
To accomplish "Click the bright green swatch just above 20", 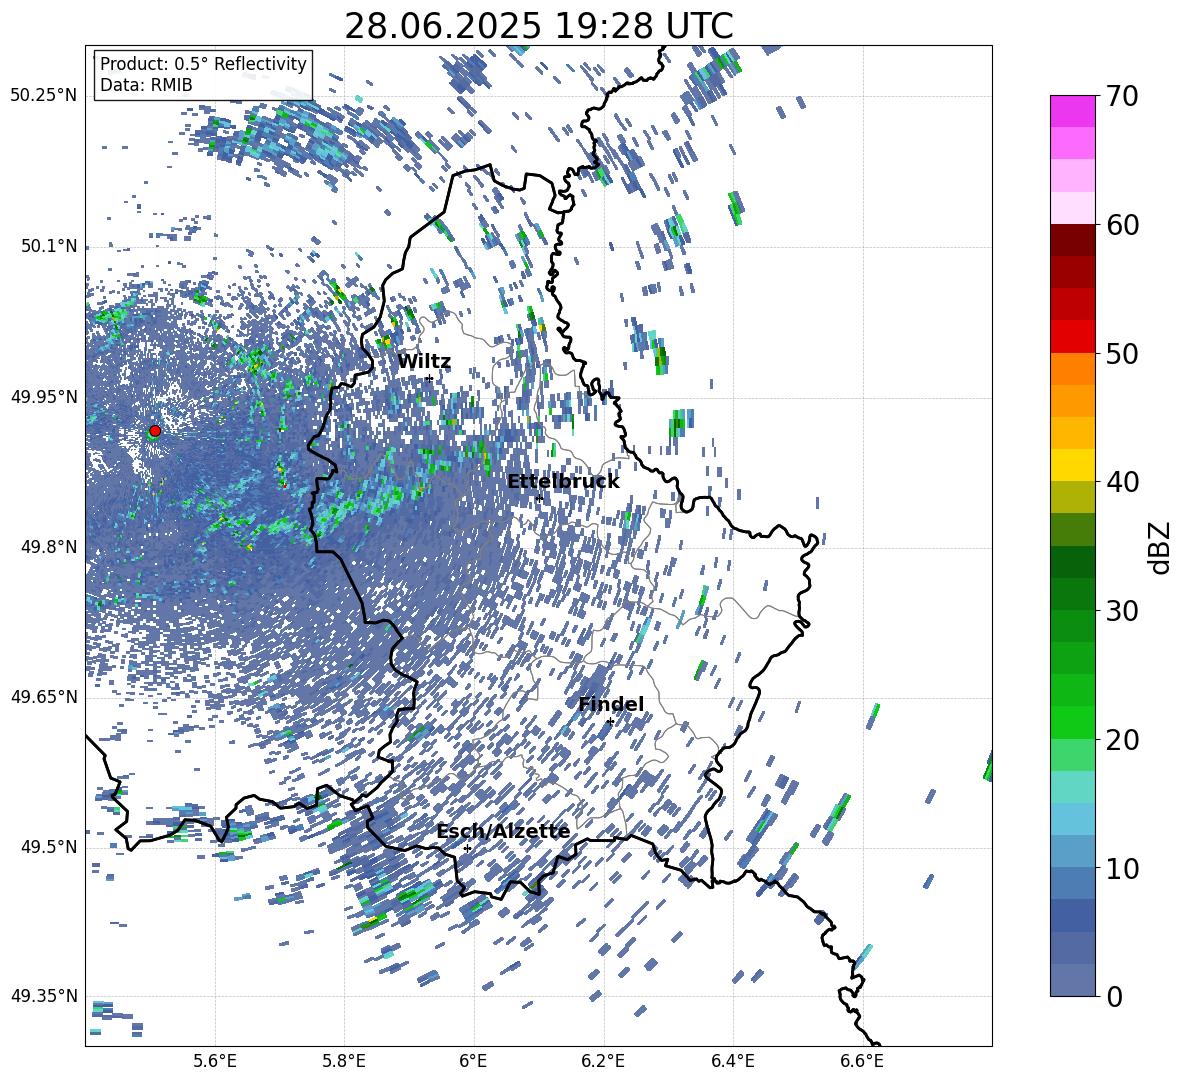I will click(1072, 722).
